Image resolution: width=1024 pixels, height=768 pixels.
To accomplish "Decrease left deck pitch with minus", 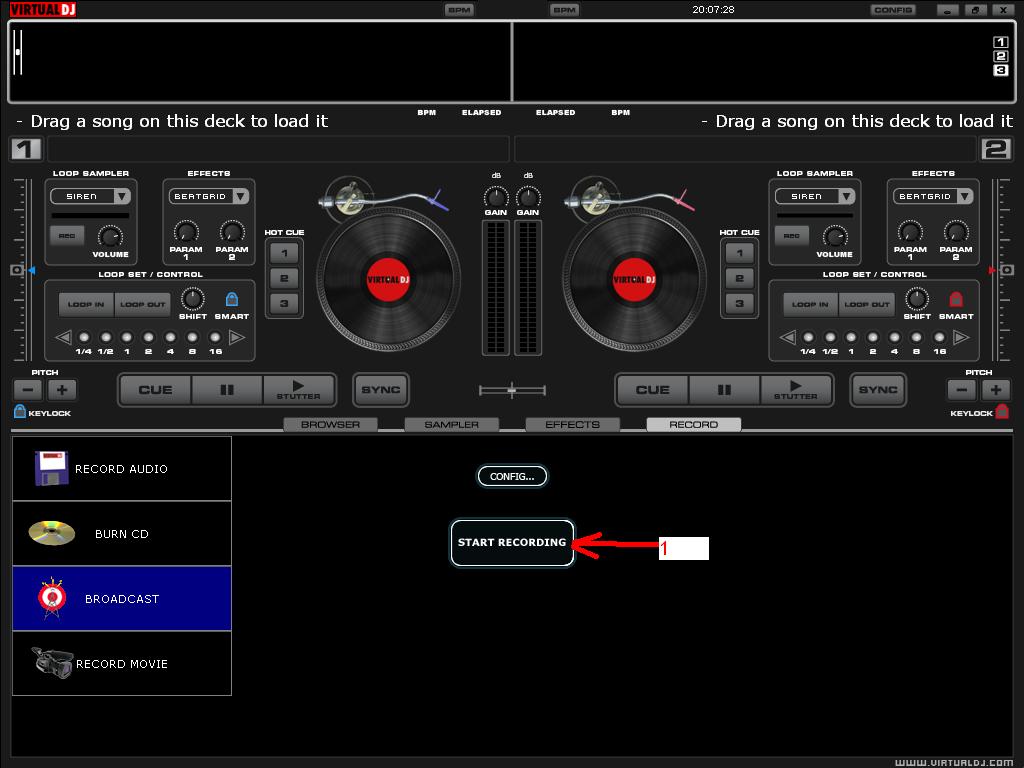I will (x=28, y=390).
